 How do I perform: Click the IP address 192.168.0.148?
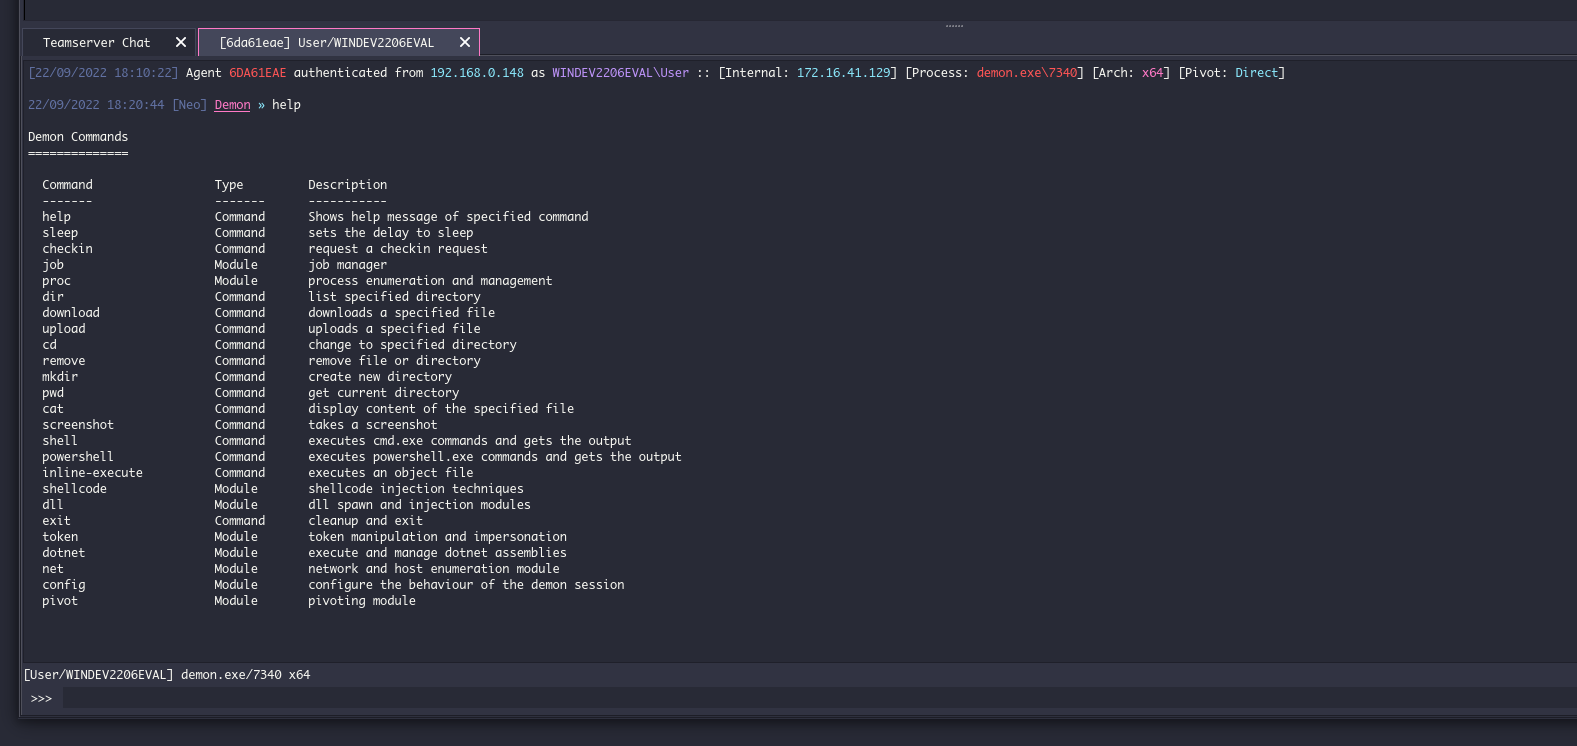477,72
